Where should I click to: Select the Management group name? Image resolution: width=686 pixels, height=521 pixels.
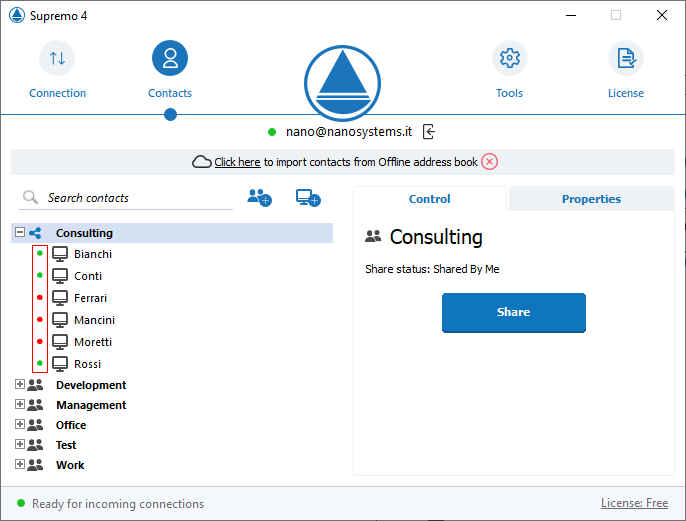point(91,405)
